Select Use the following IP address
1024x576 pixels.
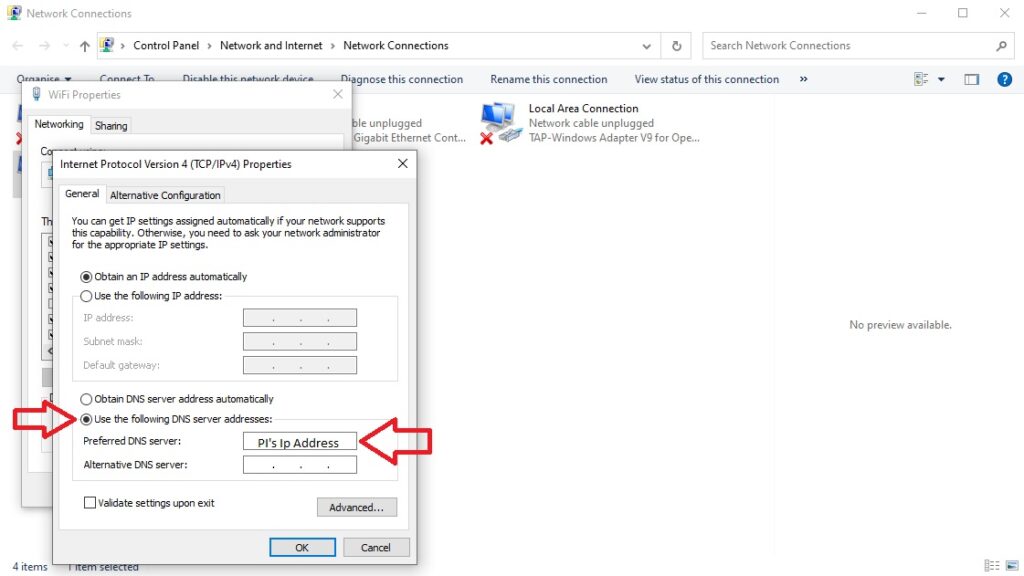point(86,296)
